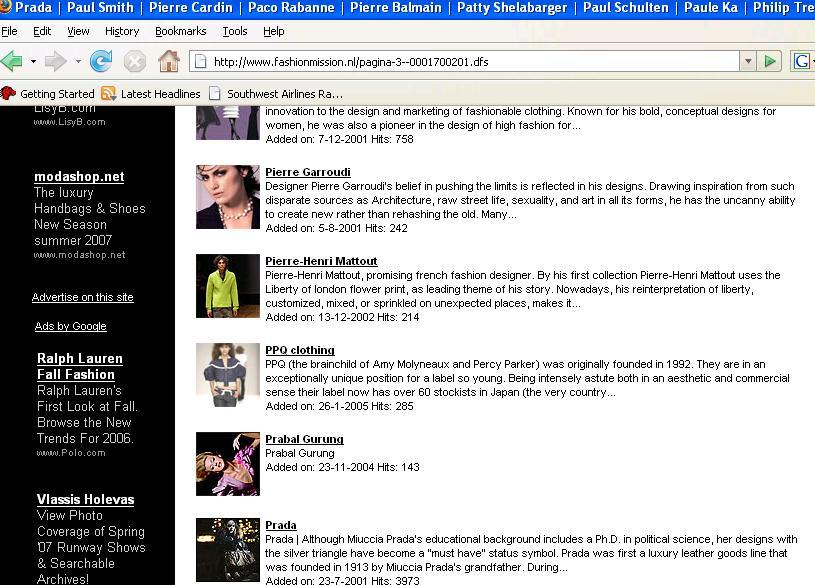Open Latest Headlines feed bookmark
The width and height of the screenshot is (815, 585).
(x=160, y=94)
